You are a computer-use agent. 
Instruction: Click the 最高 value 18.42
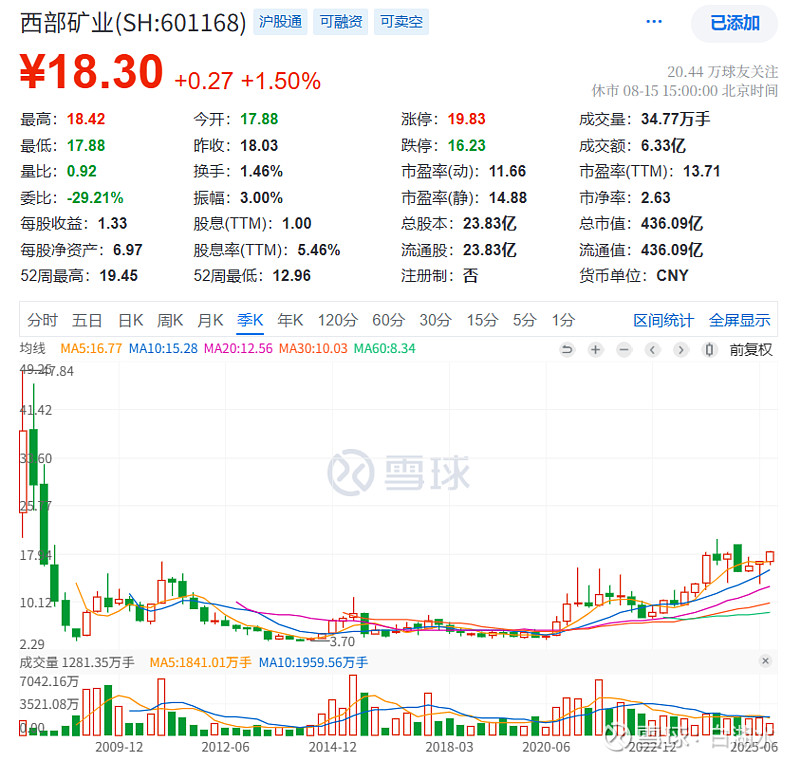pos(86,119)
